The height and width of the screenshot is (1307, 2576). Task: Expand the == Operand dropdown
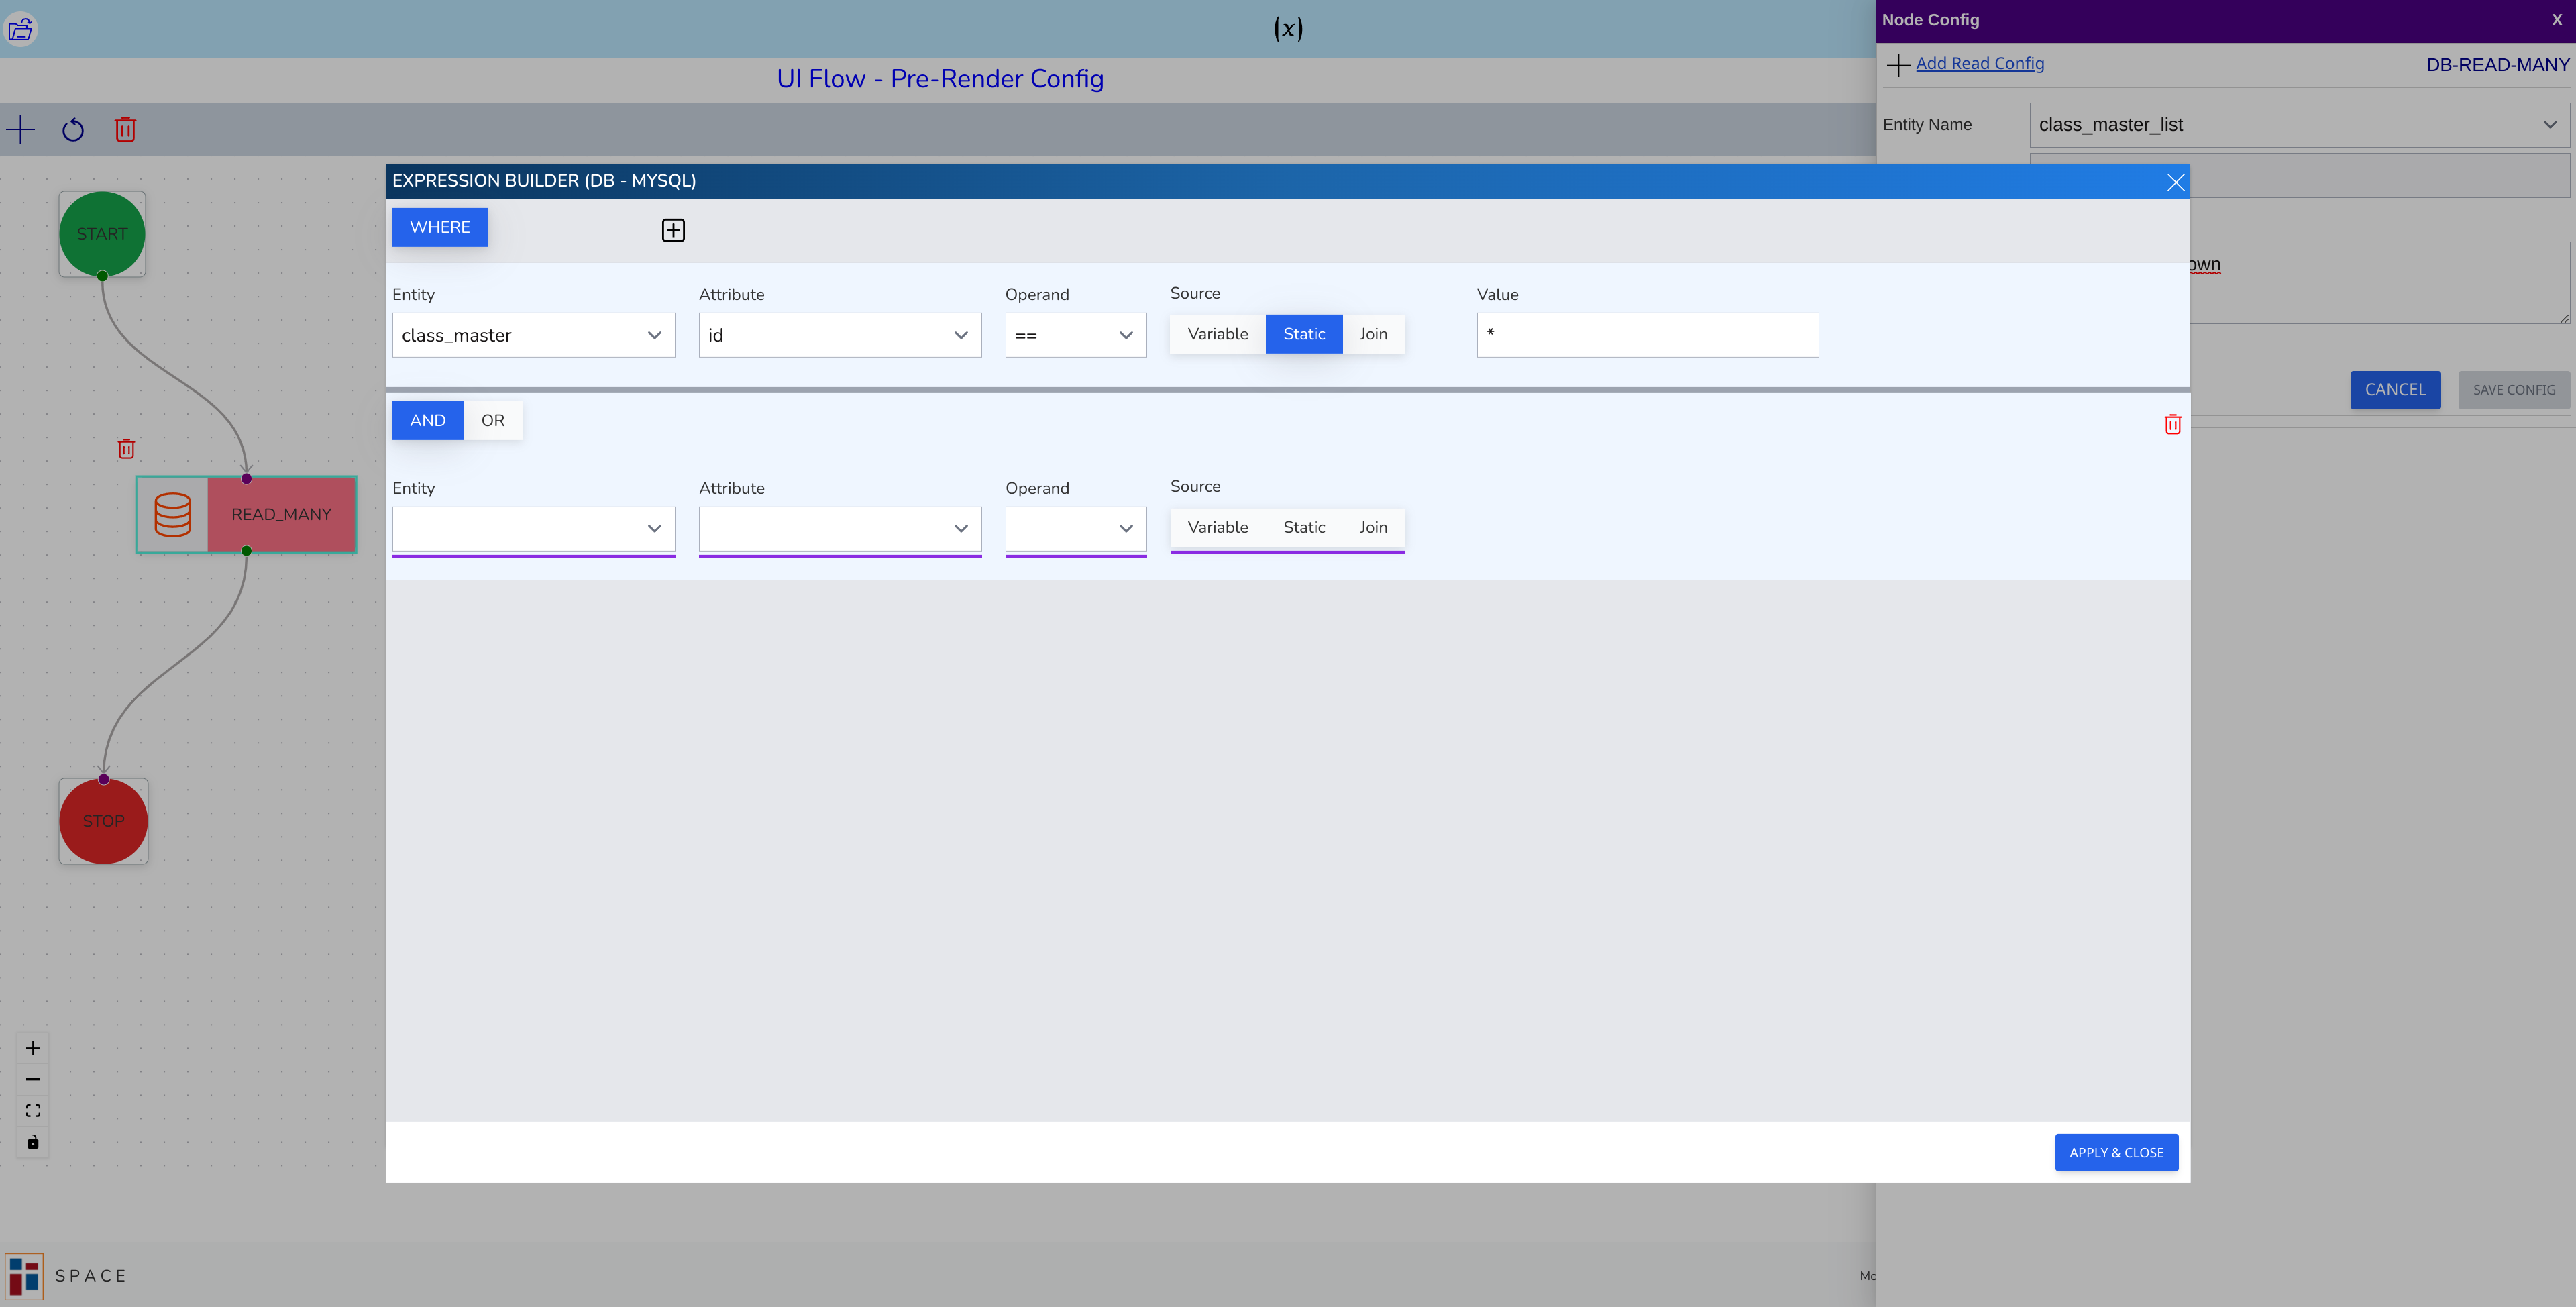point(1075,335)
